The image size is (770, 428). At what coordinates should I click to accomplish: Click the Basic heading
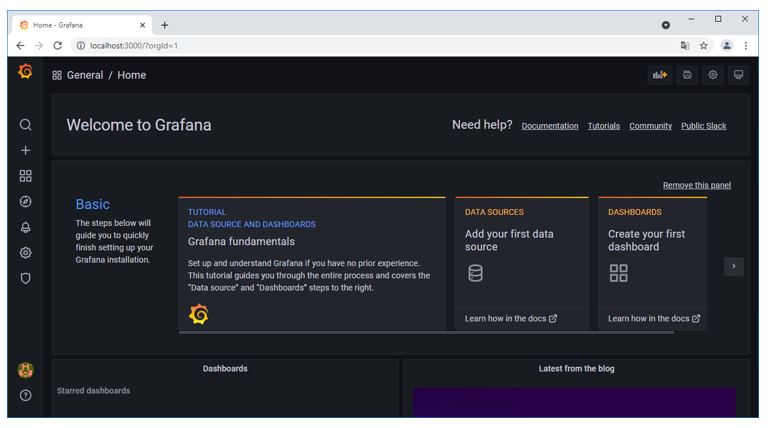coord(92,204)
